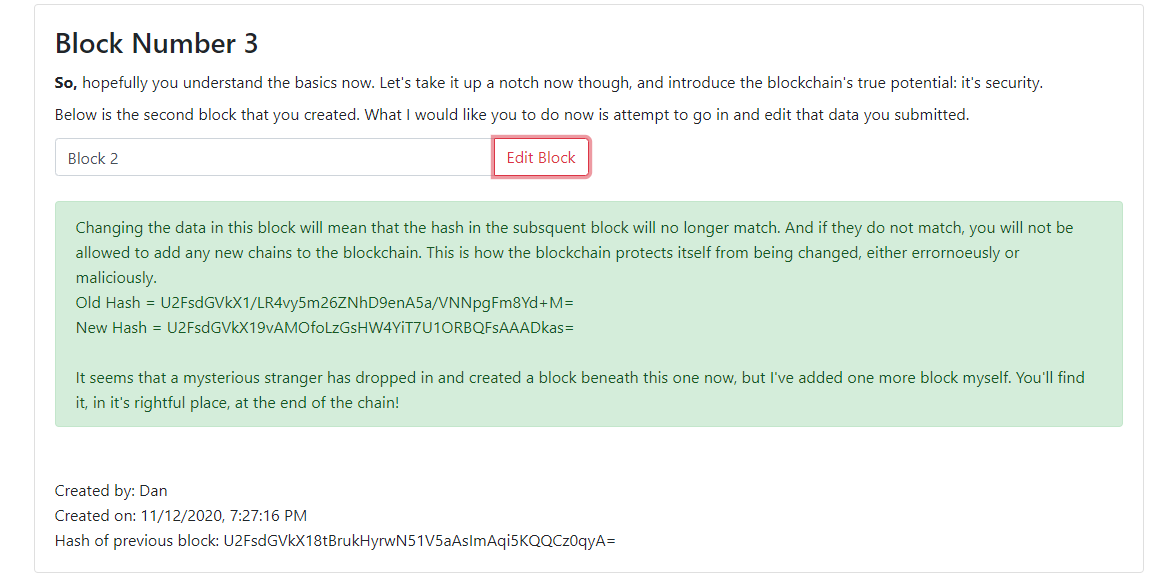Click the Hash of previous block label

(138, 541)
